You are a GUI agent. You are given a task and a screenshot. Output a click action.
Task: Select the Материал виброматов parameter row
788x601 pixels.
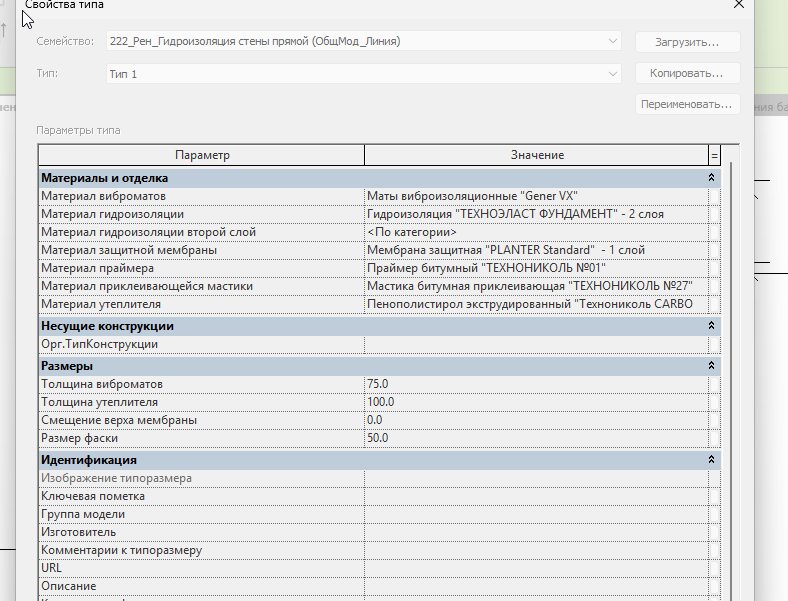tap(379, 196)
